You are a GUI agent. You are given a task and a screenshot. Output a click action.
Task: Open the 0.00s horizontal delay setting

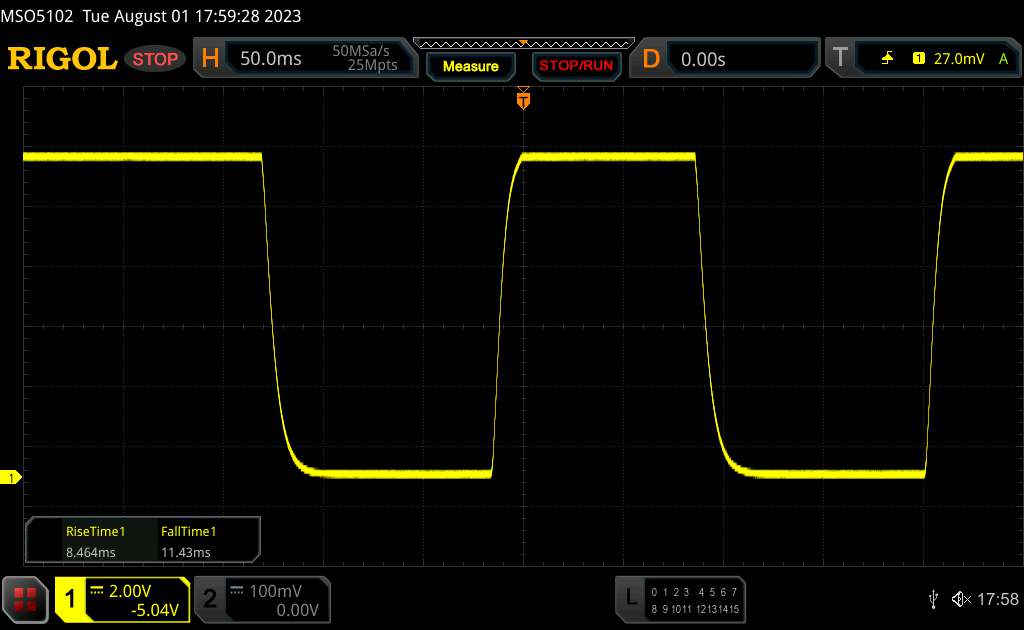(703, 59)
